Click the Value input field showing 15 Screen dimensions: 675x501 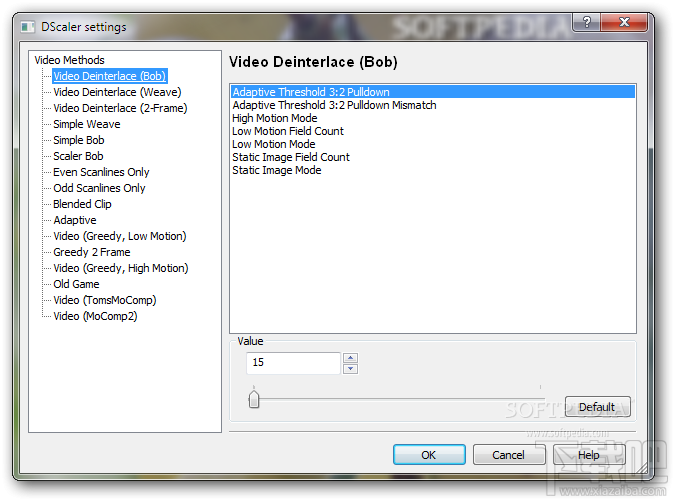(293, 363)
